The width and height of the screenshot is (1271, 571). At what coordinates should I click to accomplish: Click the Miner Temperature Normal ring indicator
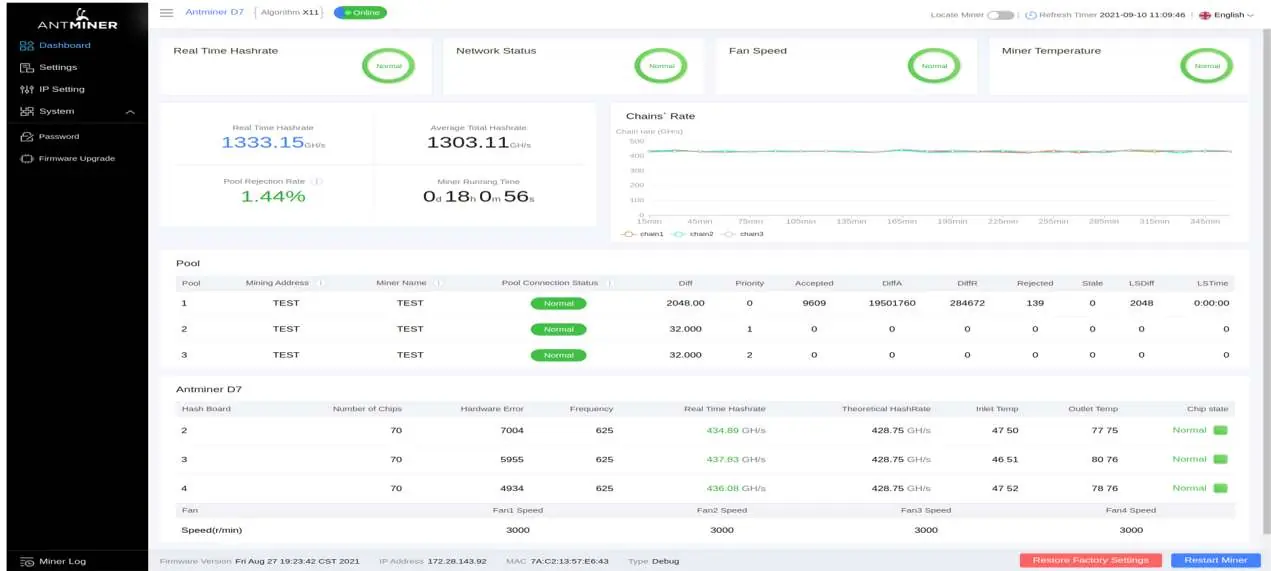point(1207,66)
